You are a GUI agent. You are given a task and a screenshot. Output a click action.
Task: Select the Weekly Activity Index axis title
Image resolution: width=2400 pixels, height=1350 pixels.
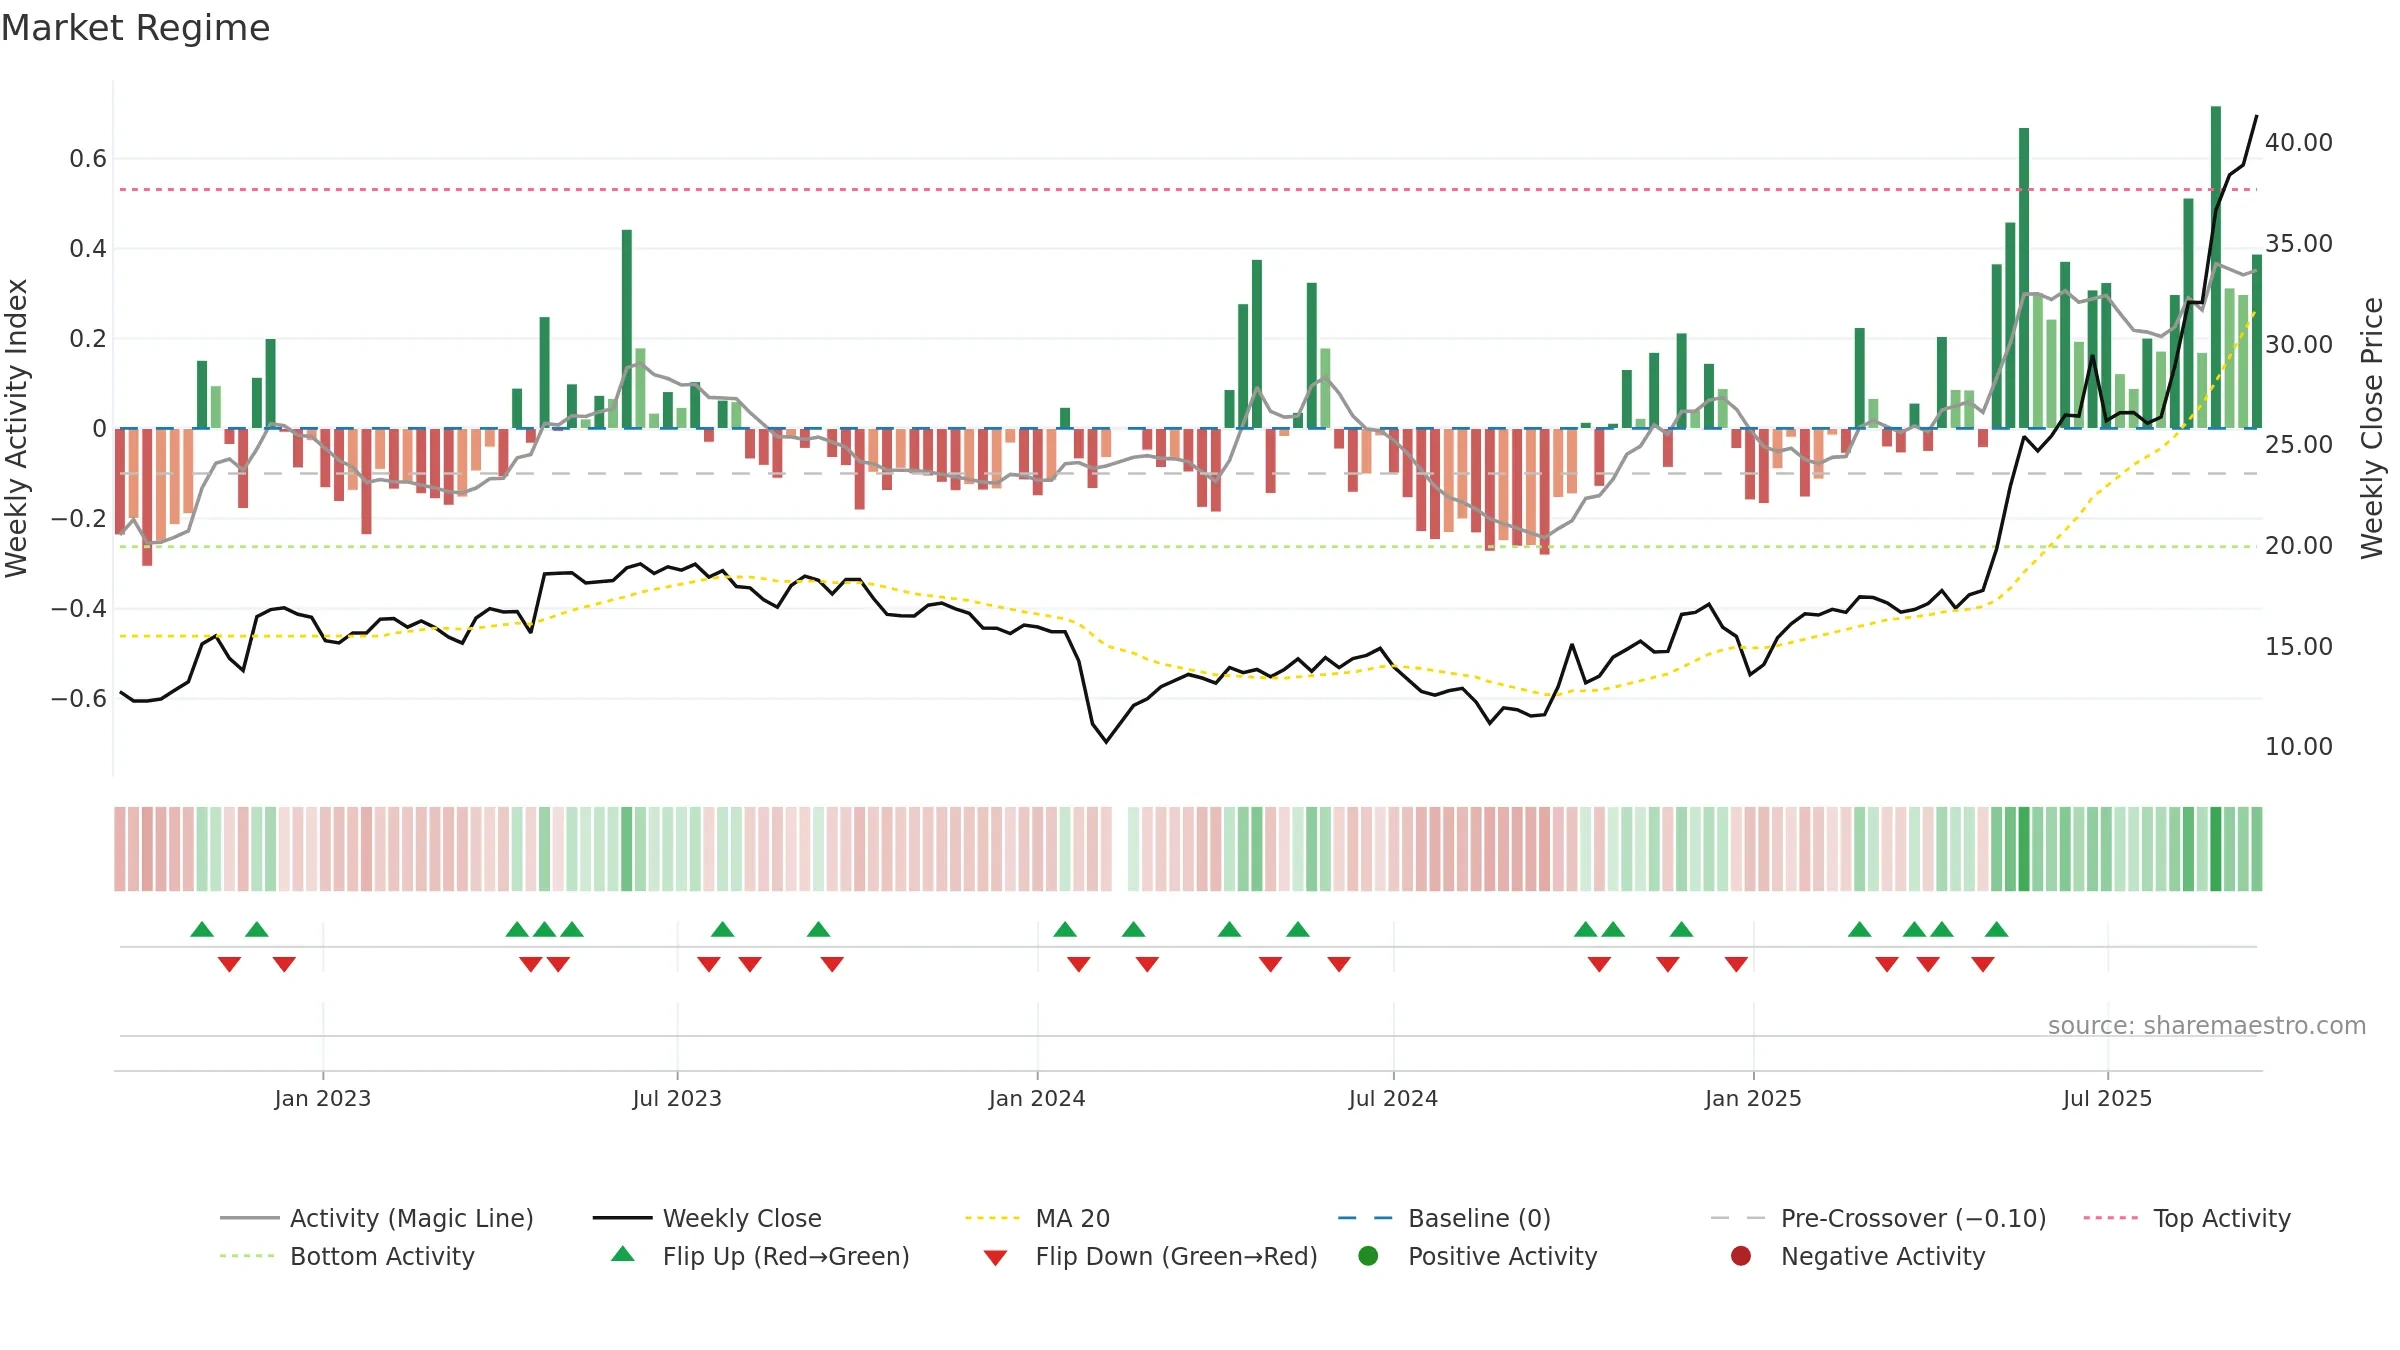pos(16,428)
